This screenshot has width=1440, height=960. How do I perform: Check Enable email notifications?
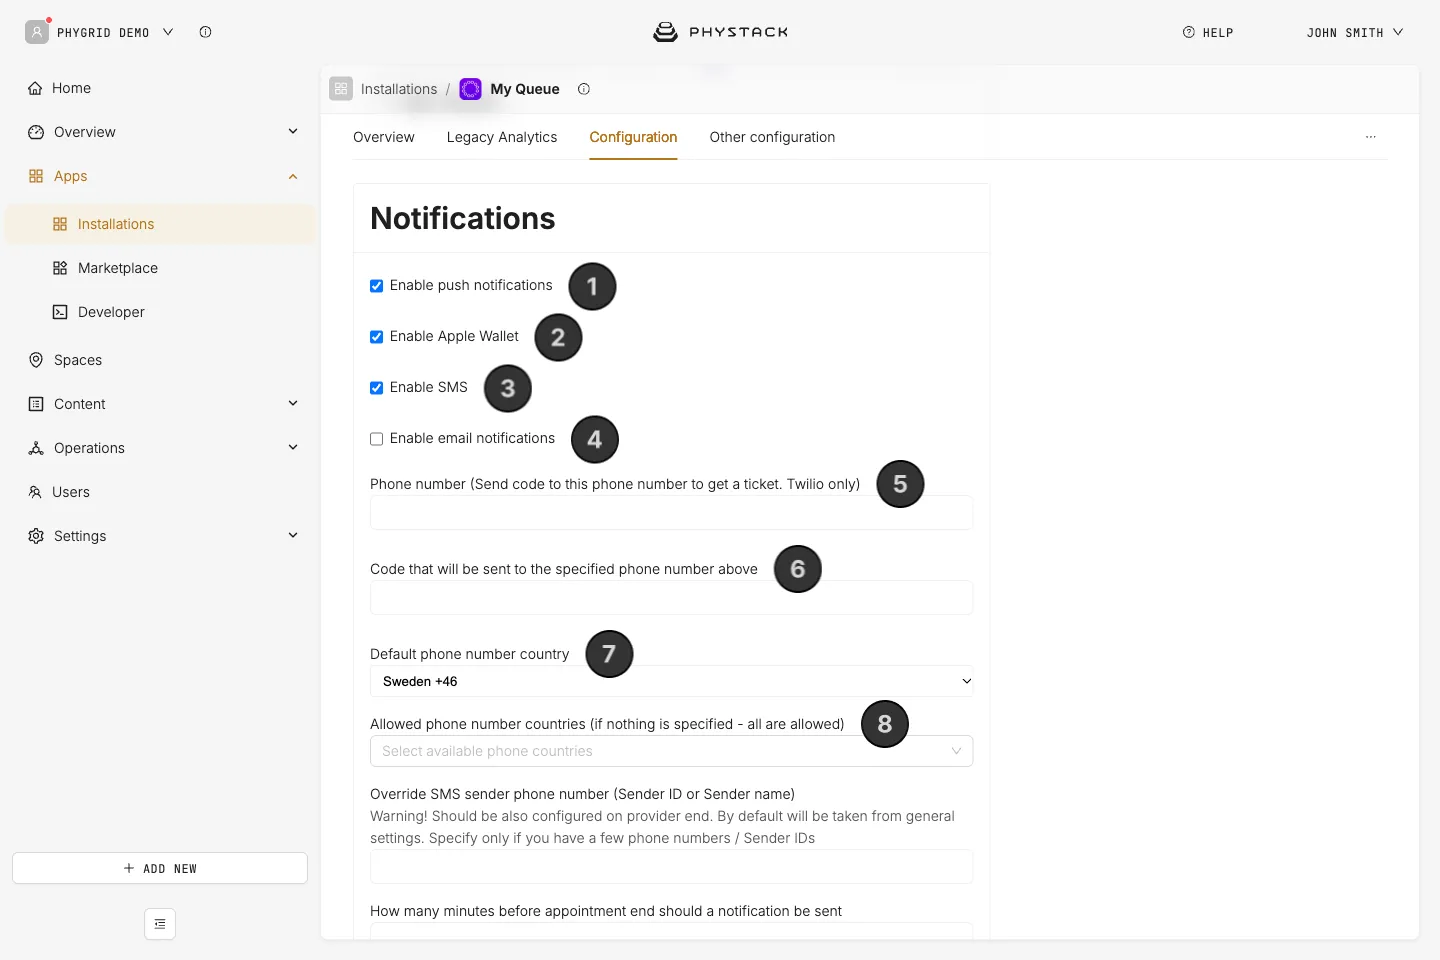[x=377, y=439]
